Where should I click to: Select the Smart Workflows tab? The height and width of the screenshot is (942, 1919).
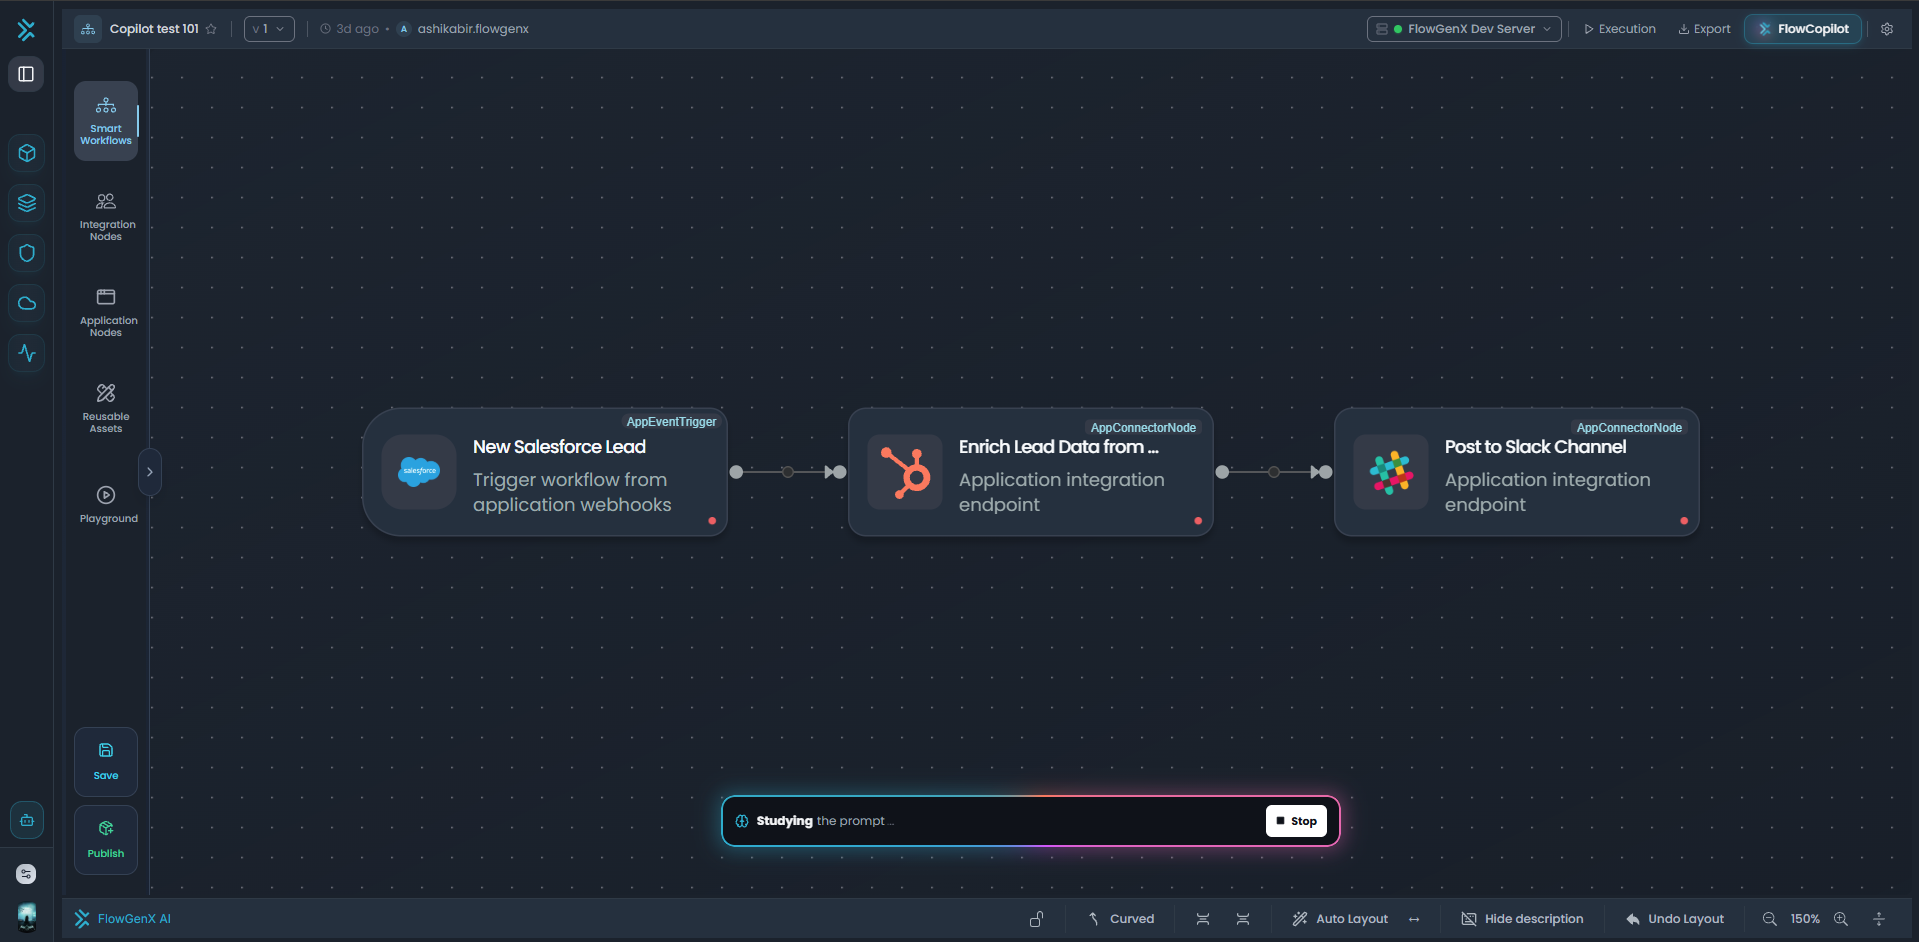tap(106, 121)
